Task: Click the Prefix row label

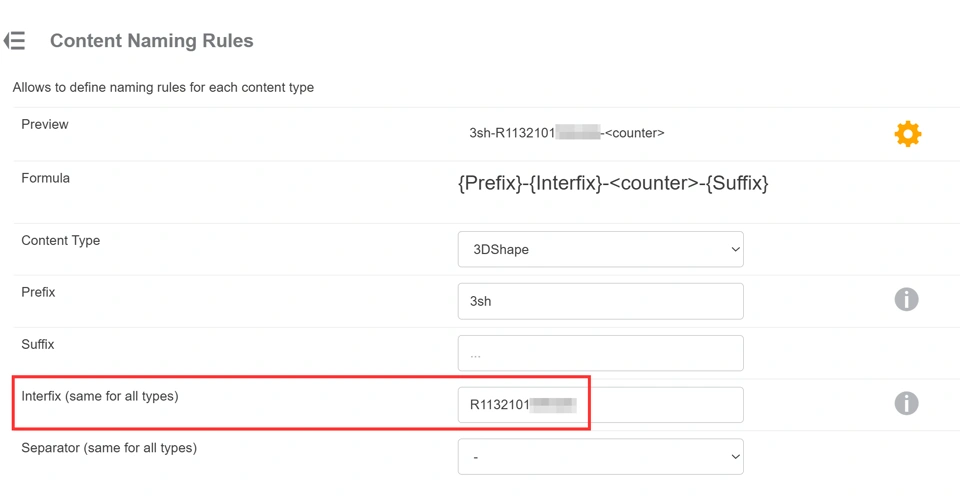Action: (38, 293)
